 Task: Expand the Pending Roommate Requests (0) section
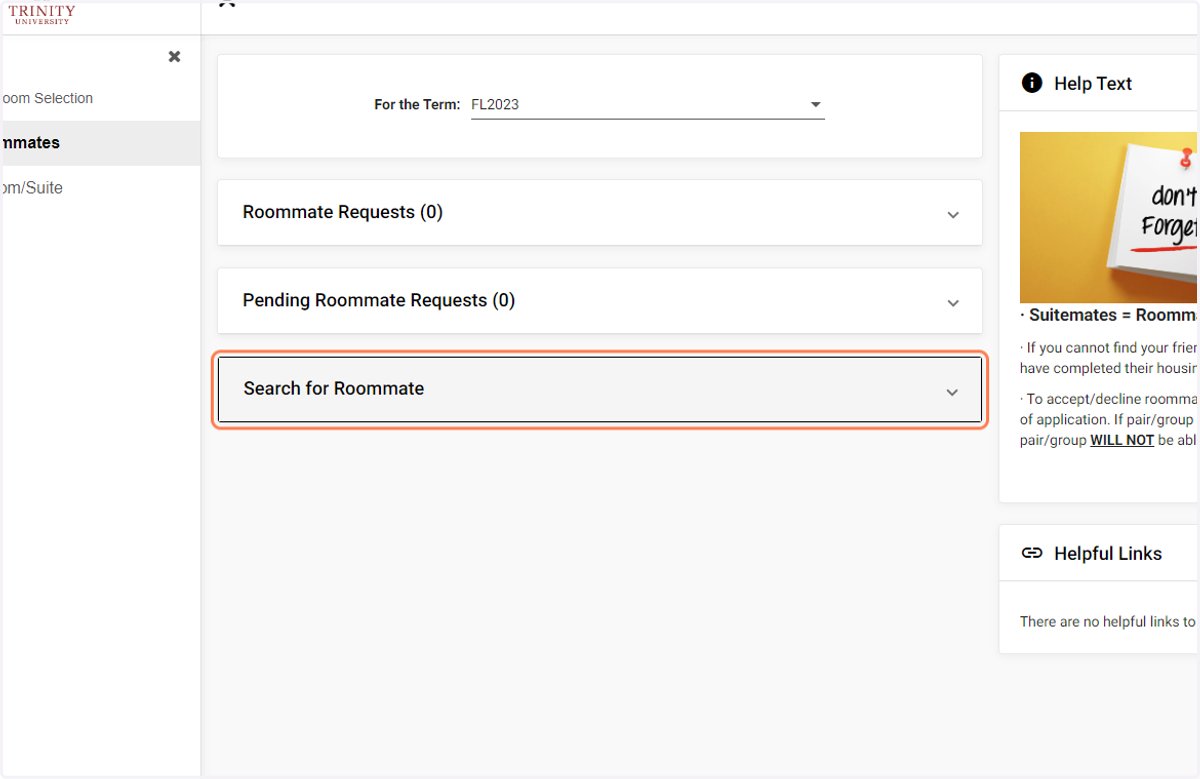[600, 300]
